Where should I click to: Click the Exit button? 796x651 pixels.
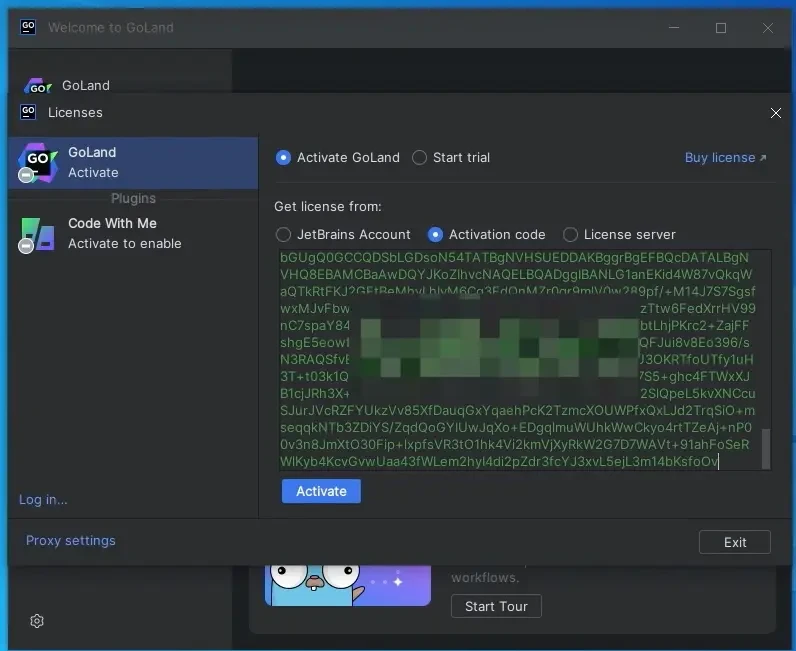point(735,542)
